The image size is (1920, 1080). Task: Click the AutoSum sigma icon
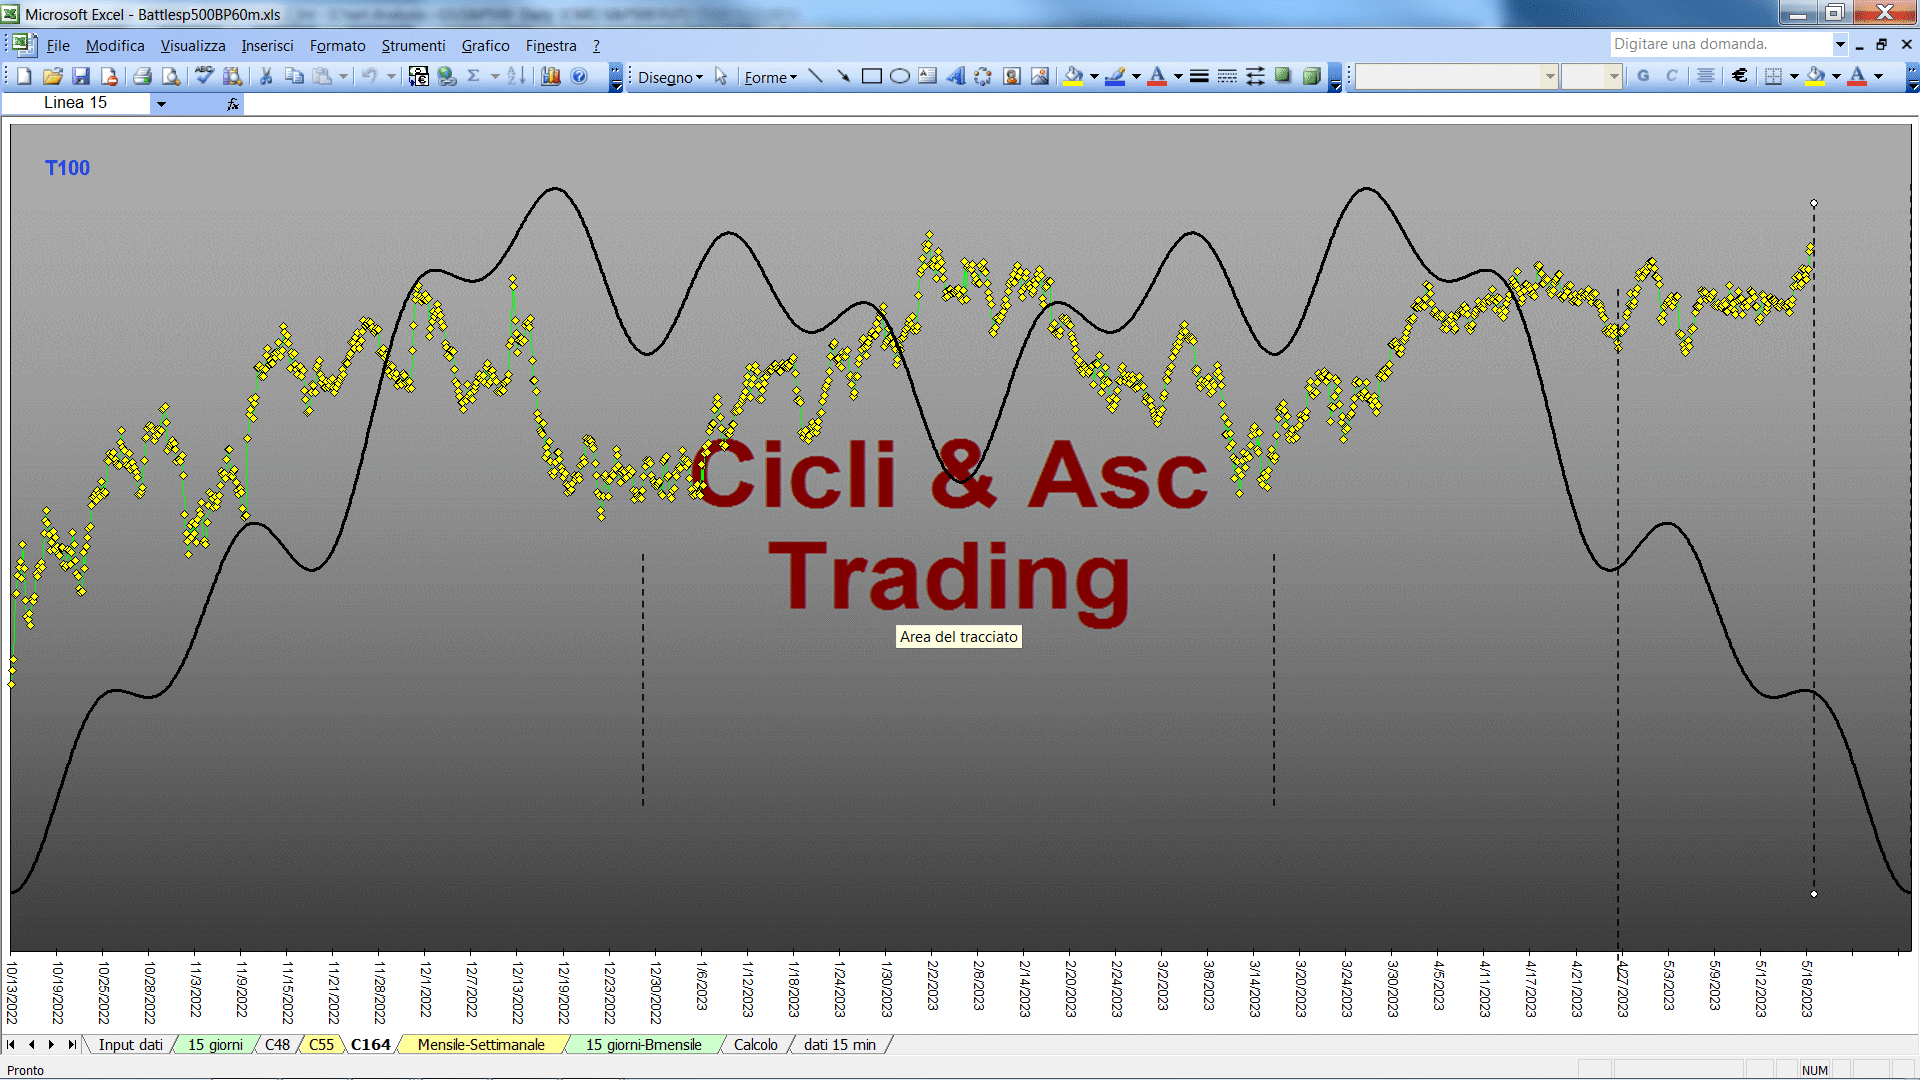tap(474, 77)
